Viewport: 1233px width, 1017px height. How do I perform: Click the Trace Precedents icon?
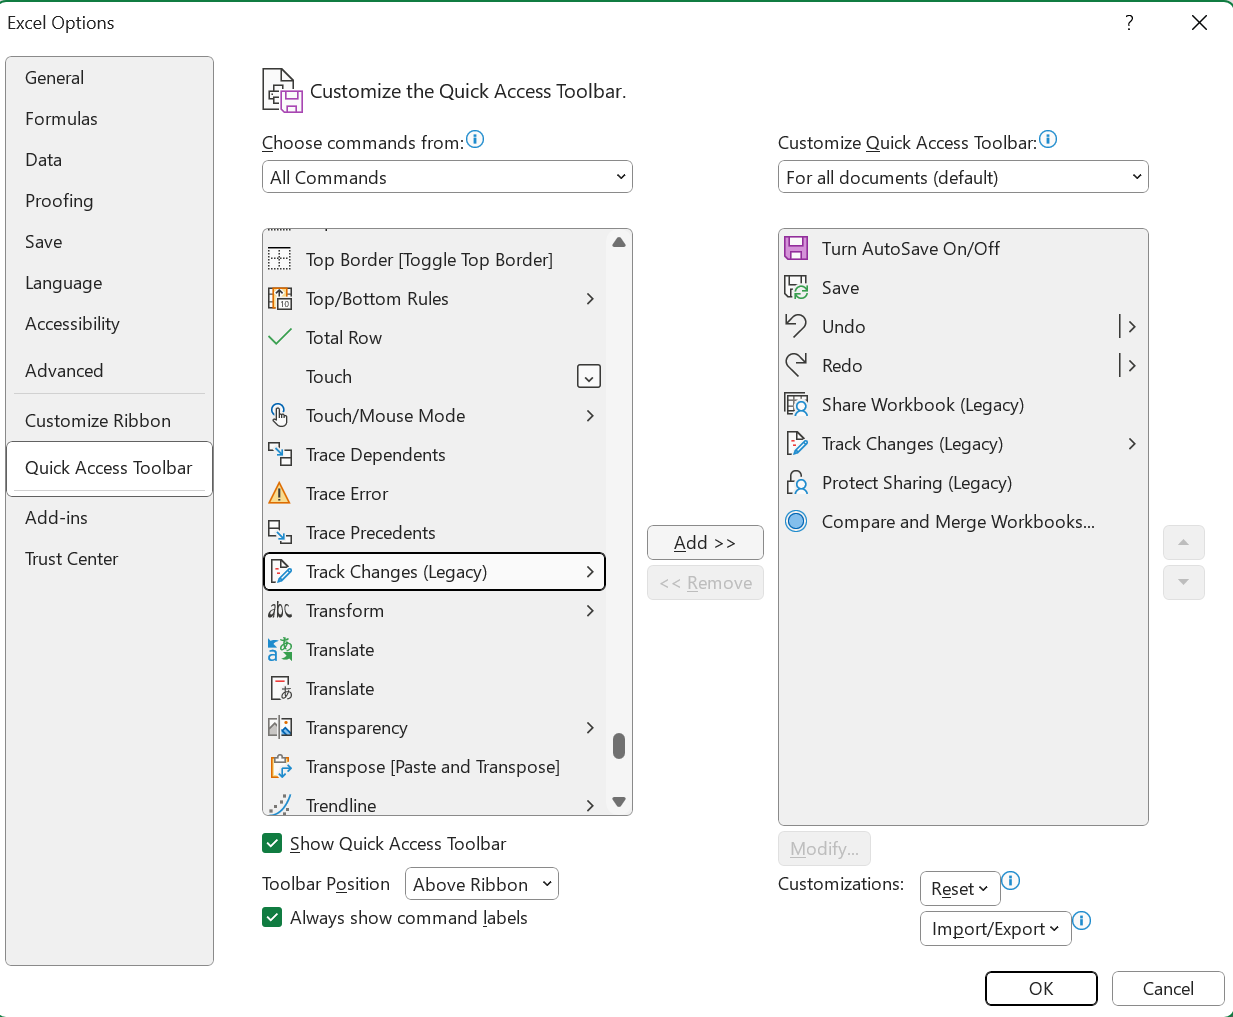pos(280,533)
